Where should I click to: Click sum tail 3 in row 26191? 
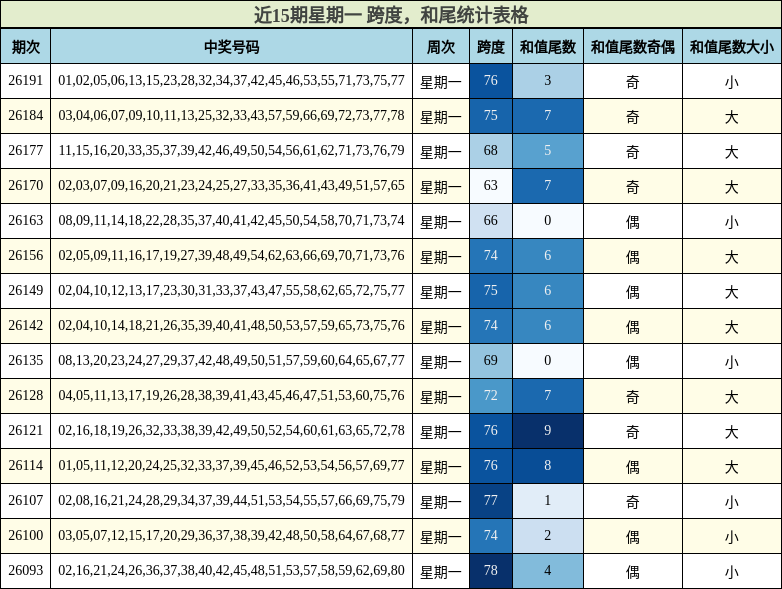[548, 81]
